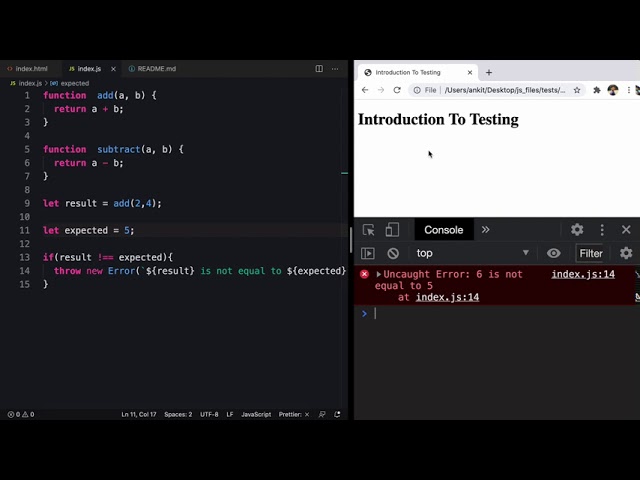Image resolution: width=640 pixels, height=480 pixels.
Task: Open the top JavaScript context dropdown
Action: [472, 253]
